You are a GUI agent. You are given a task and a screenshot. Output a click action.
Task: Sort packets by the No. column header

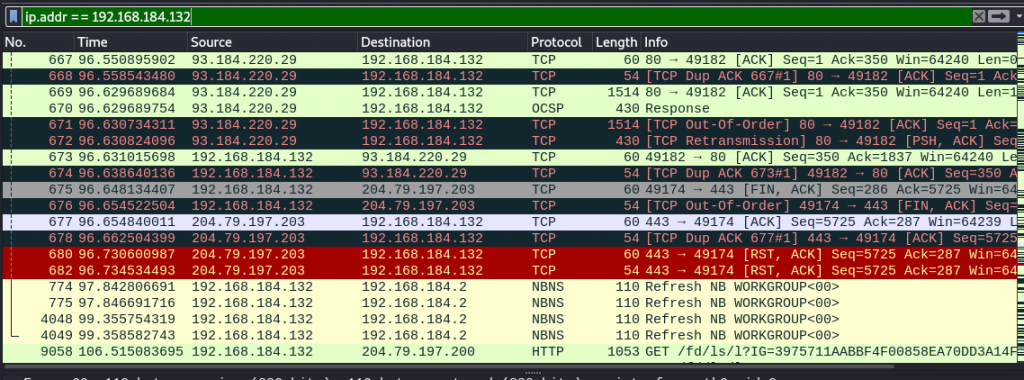pyautogui.click(x=38, y=42)
